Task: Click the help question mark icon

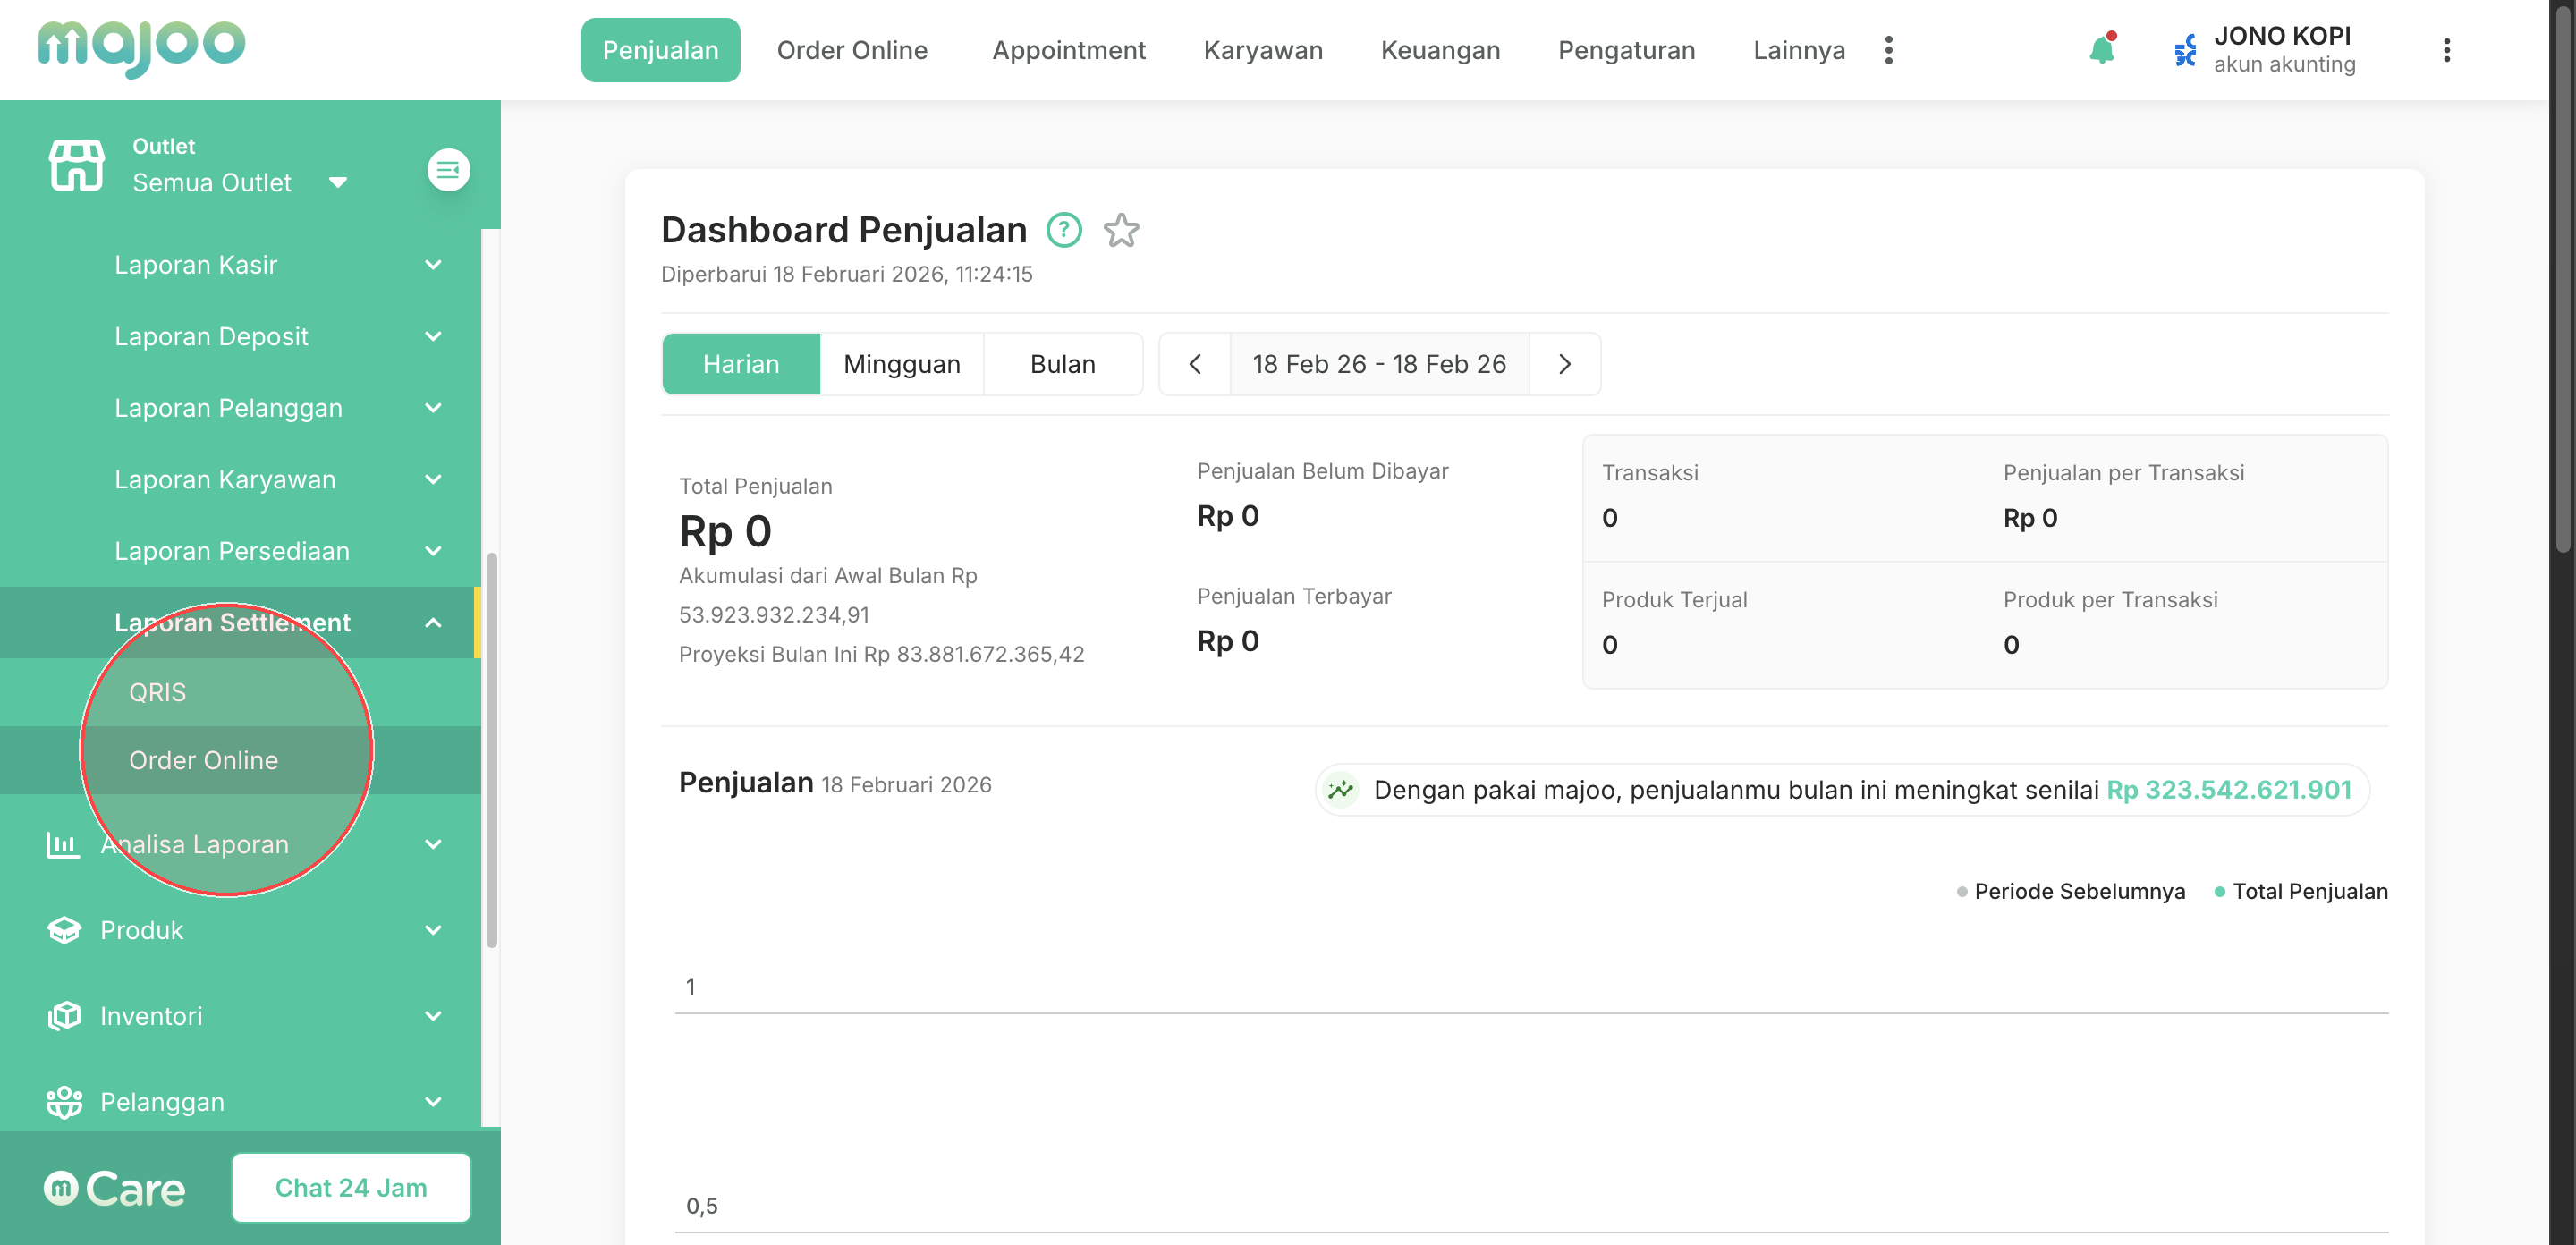Action: tap(1064, 231)
